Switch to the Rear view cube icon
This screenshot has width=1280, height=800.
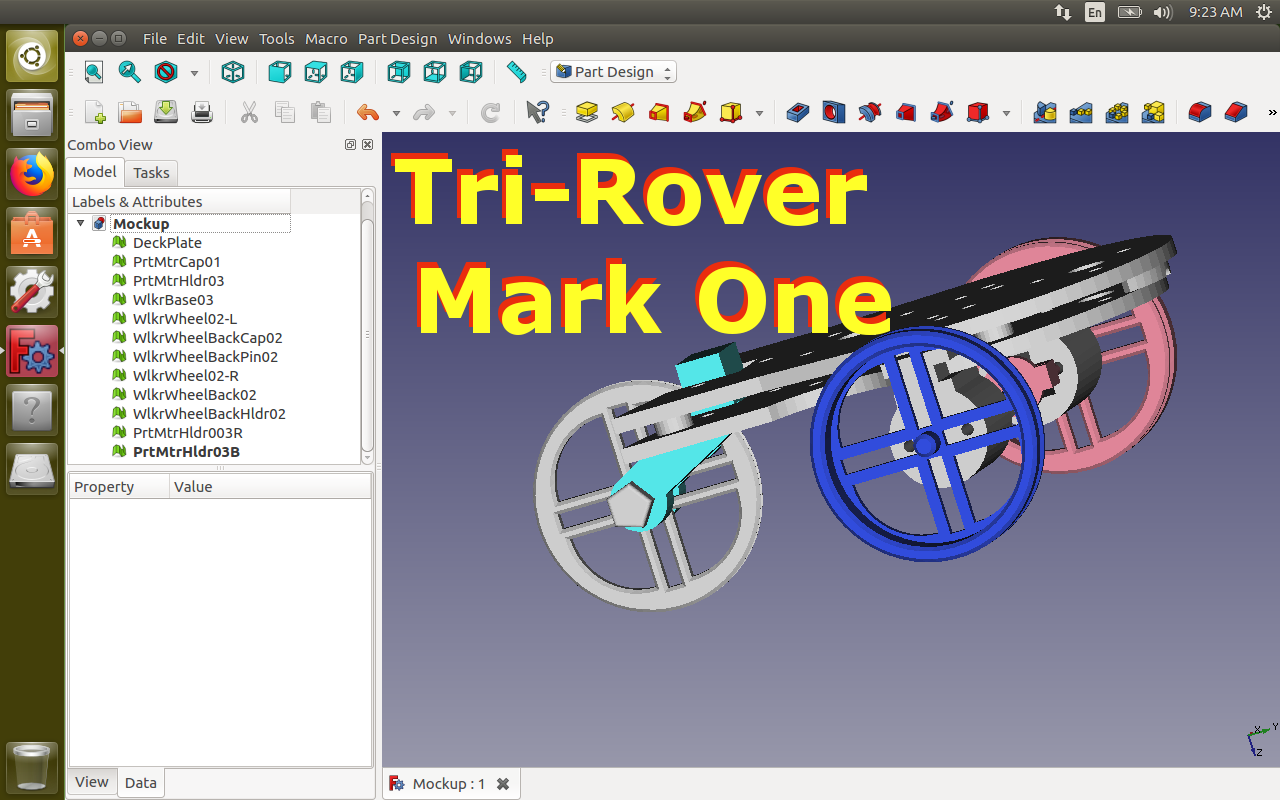[x=399, y=72]
